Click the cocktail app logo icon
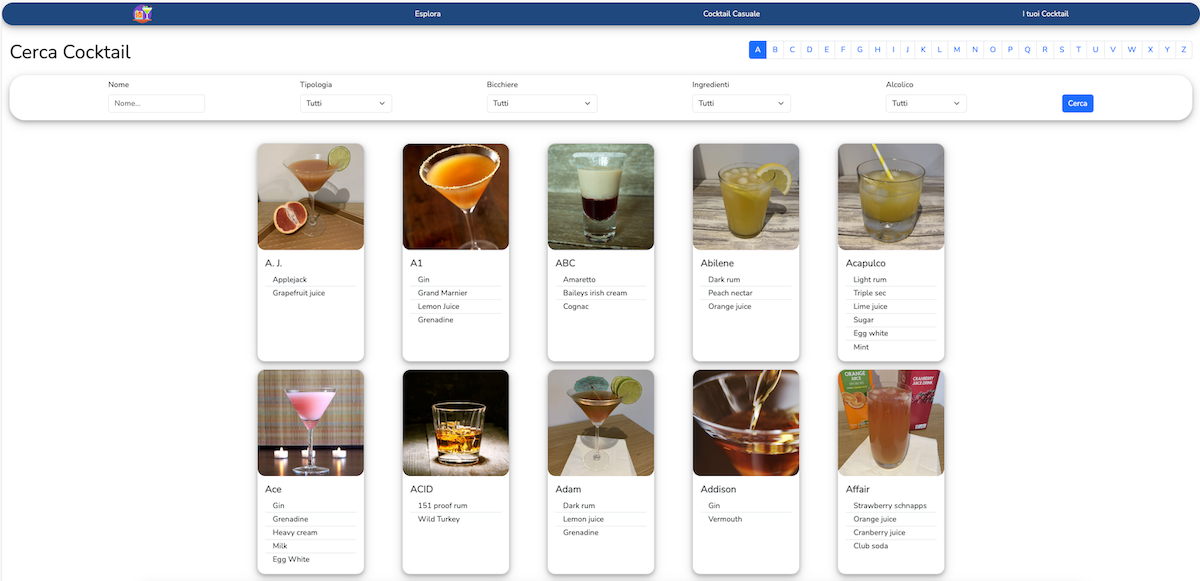The height and width of the screenshot is (581, 1200). (143, 14)
